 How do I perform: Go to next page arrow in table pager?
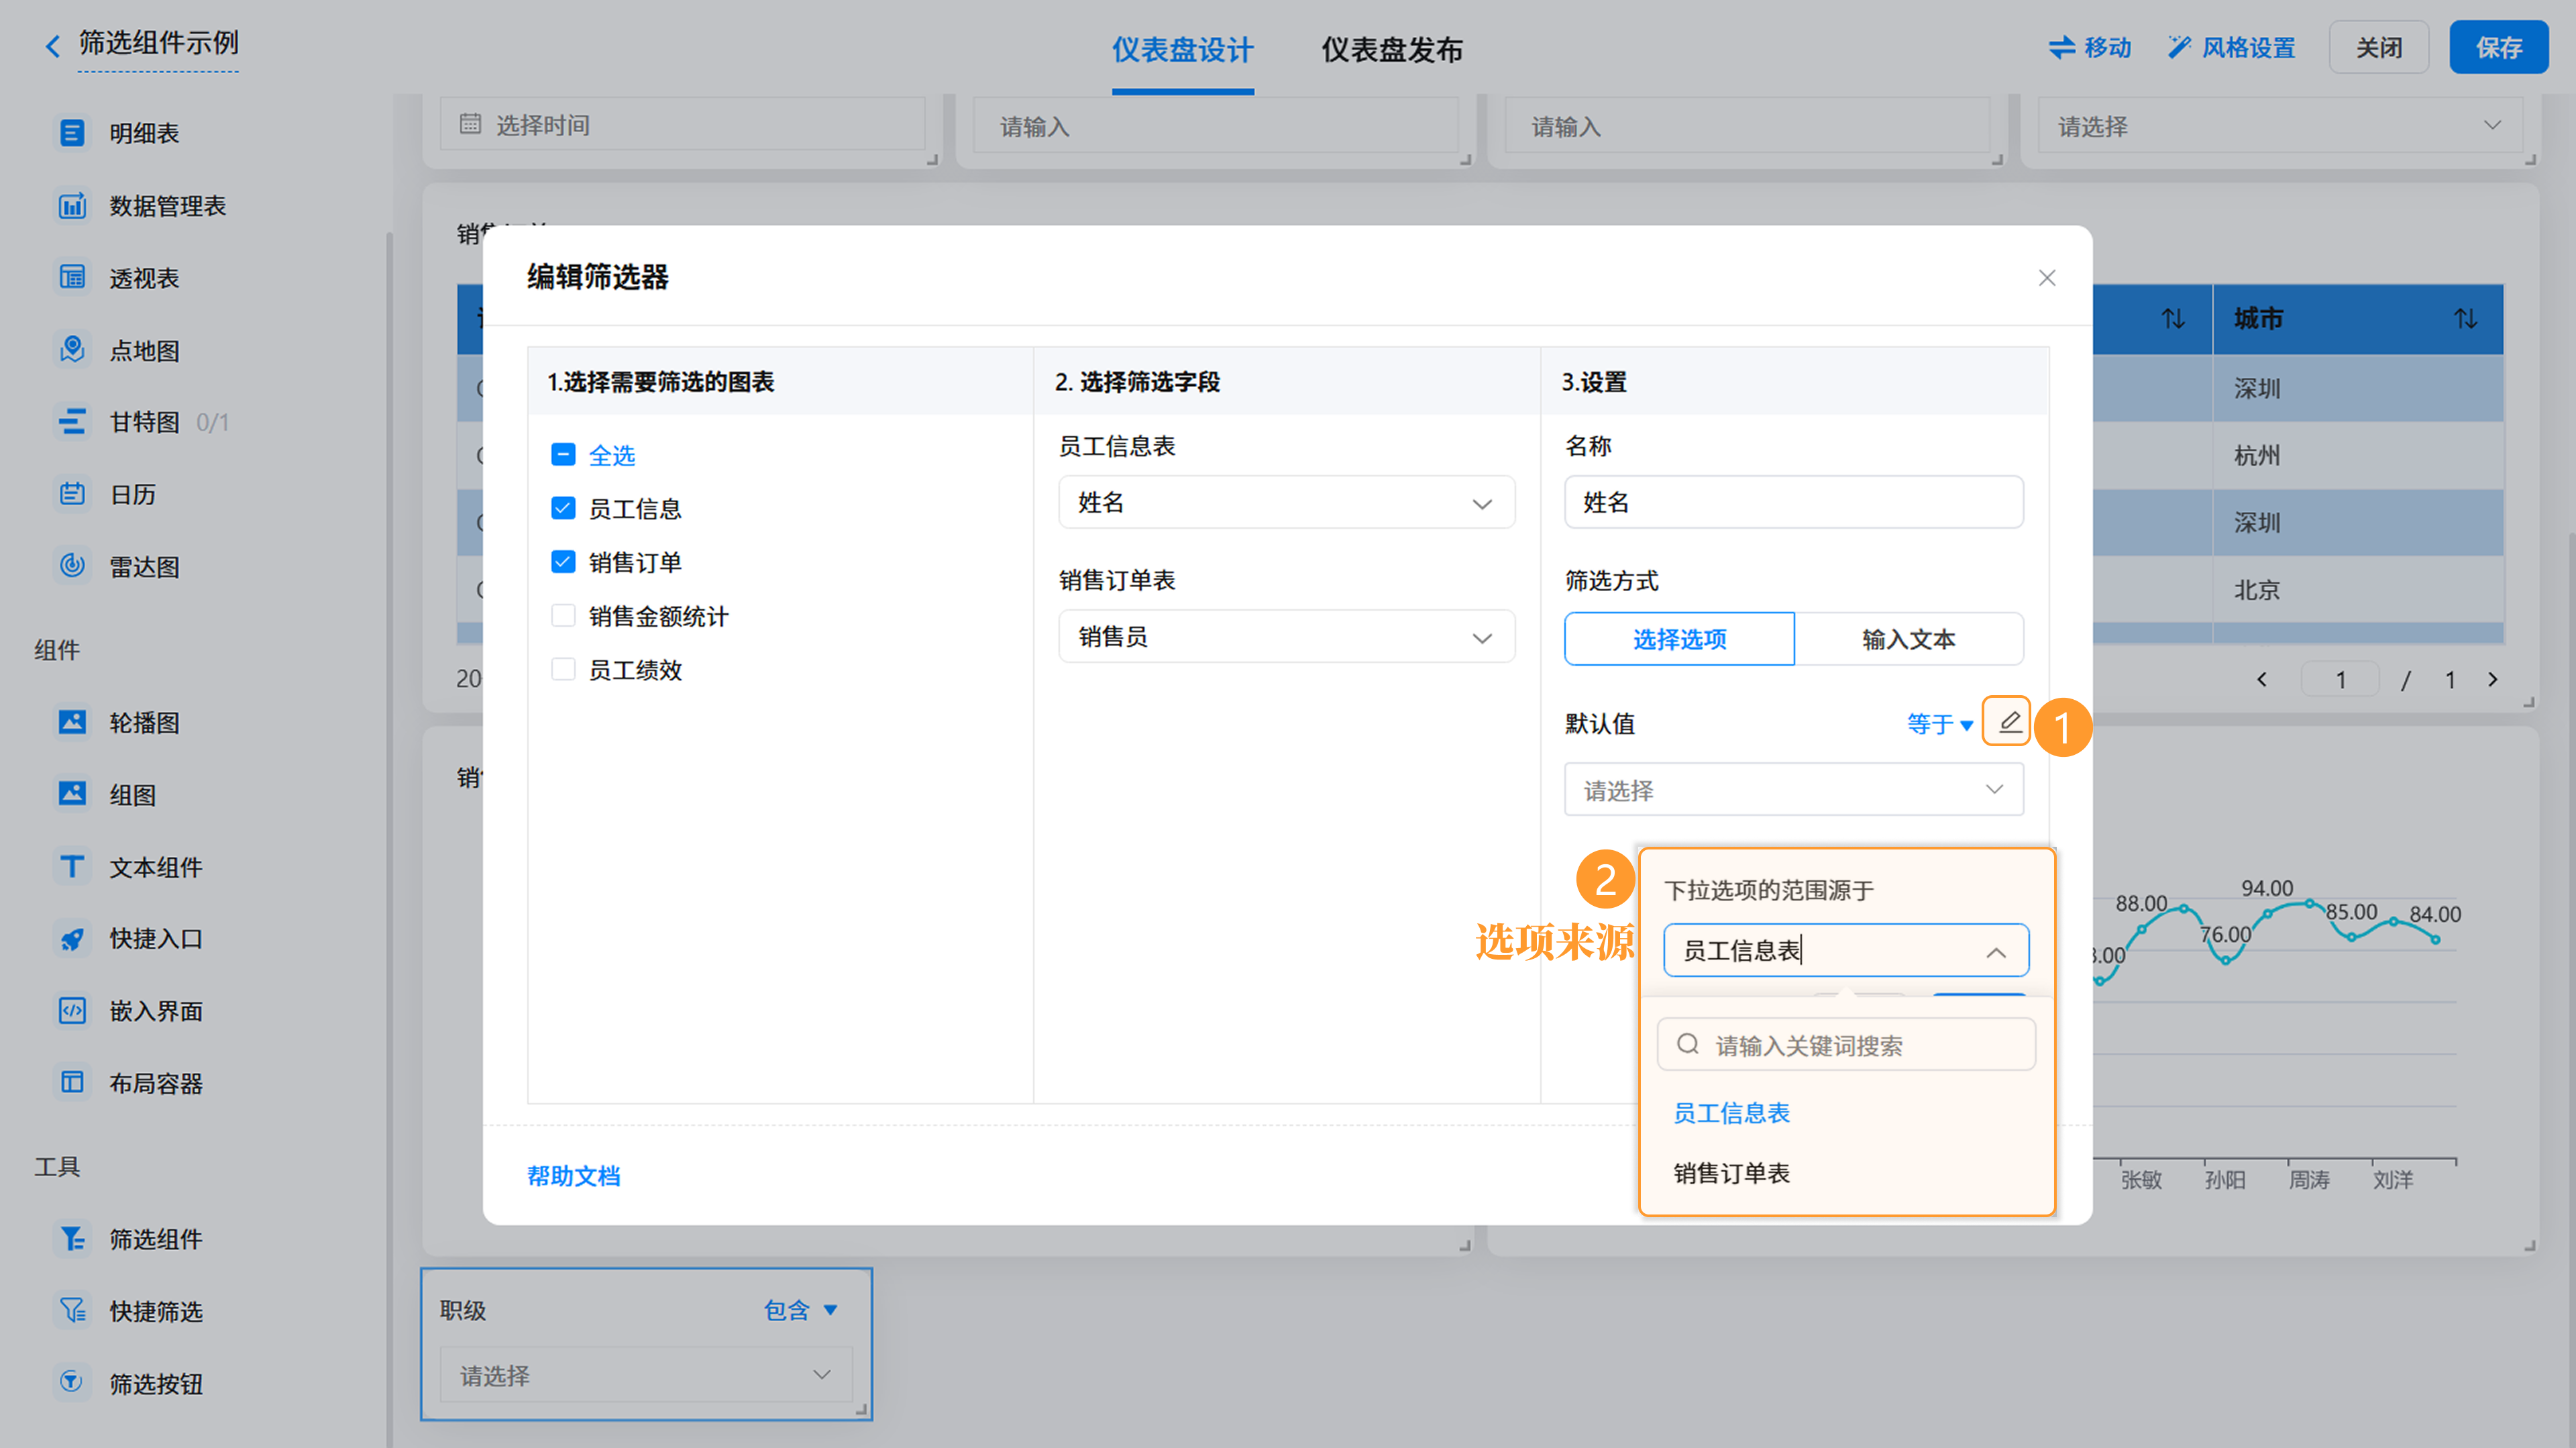click(x=2492, y=679)
